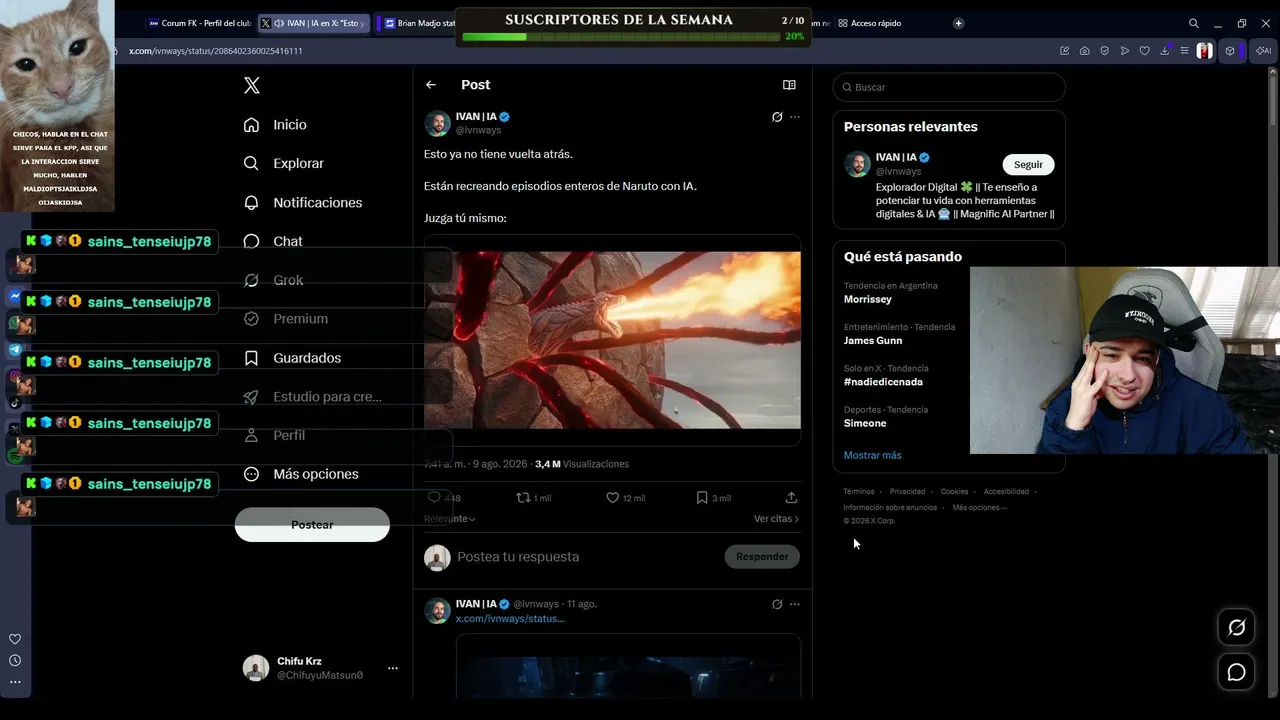Open the Relevante replies sort dropdown
Screen dimensions: 1280x720
pyautogui.click(x=450, y=519)
